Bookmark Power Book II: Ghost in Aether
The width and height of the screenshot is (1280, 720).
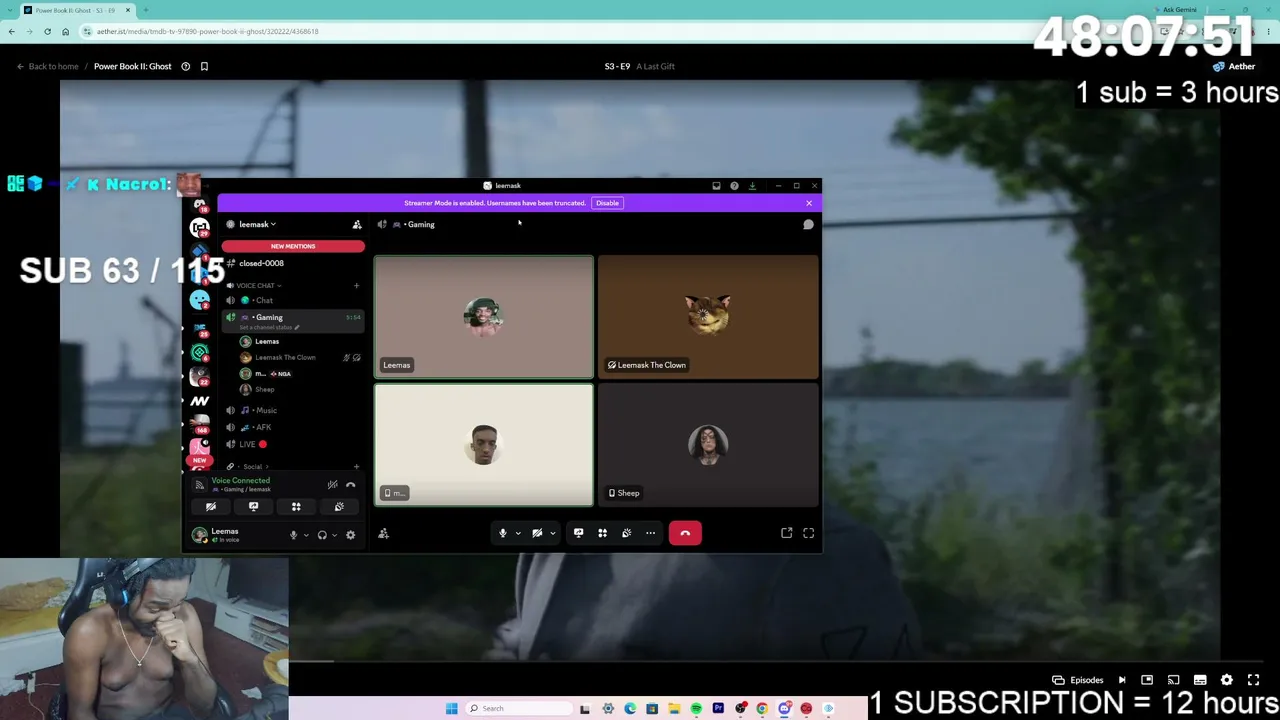click(204, 66)
